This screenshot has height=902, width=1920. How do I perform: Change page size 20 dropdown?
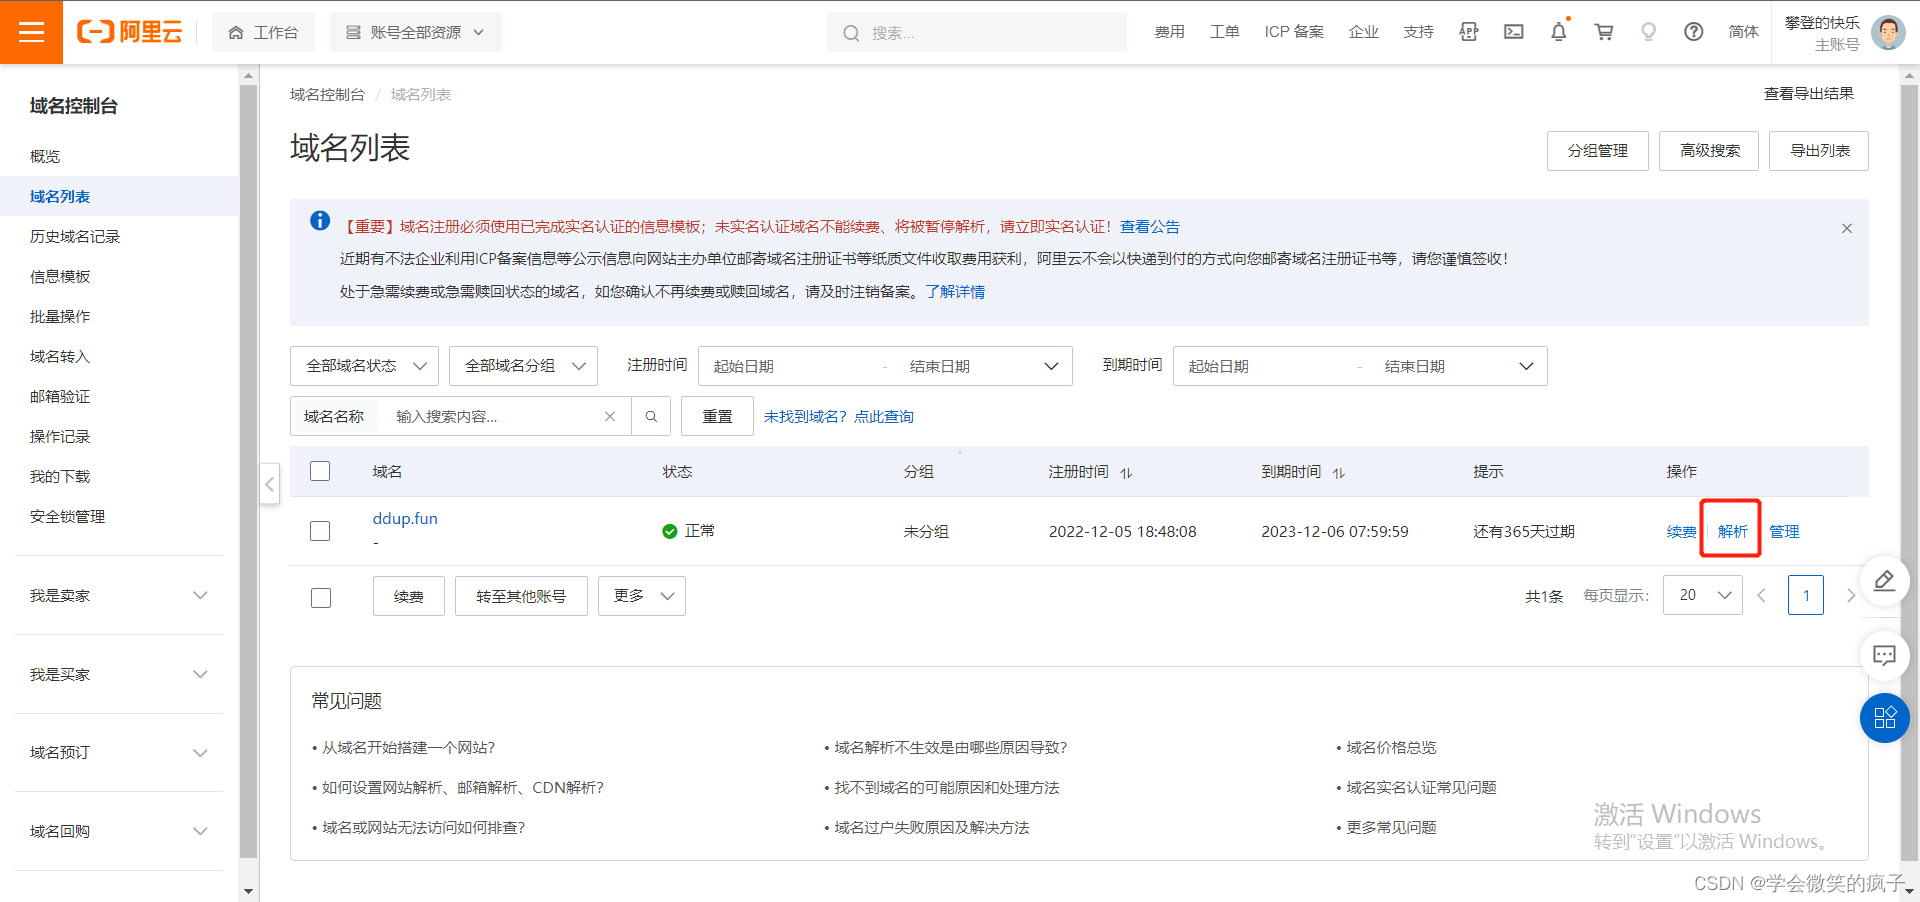(1703, 595)
